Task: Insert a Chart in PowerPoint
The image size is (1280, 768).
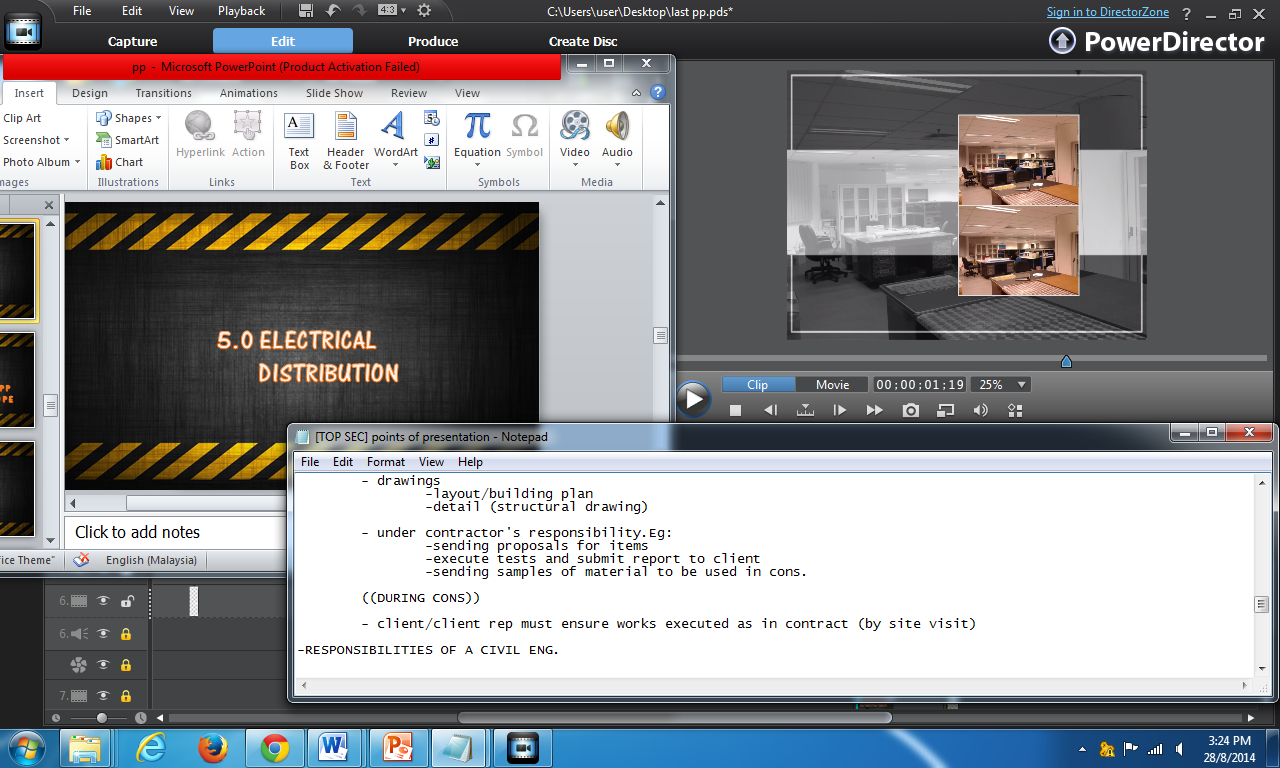Action: click(120, 162)
